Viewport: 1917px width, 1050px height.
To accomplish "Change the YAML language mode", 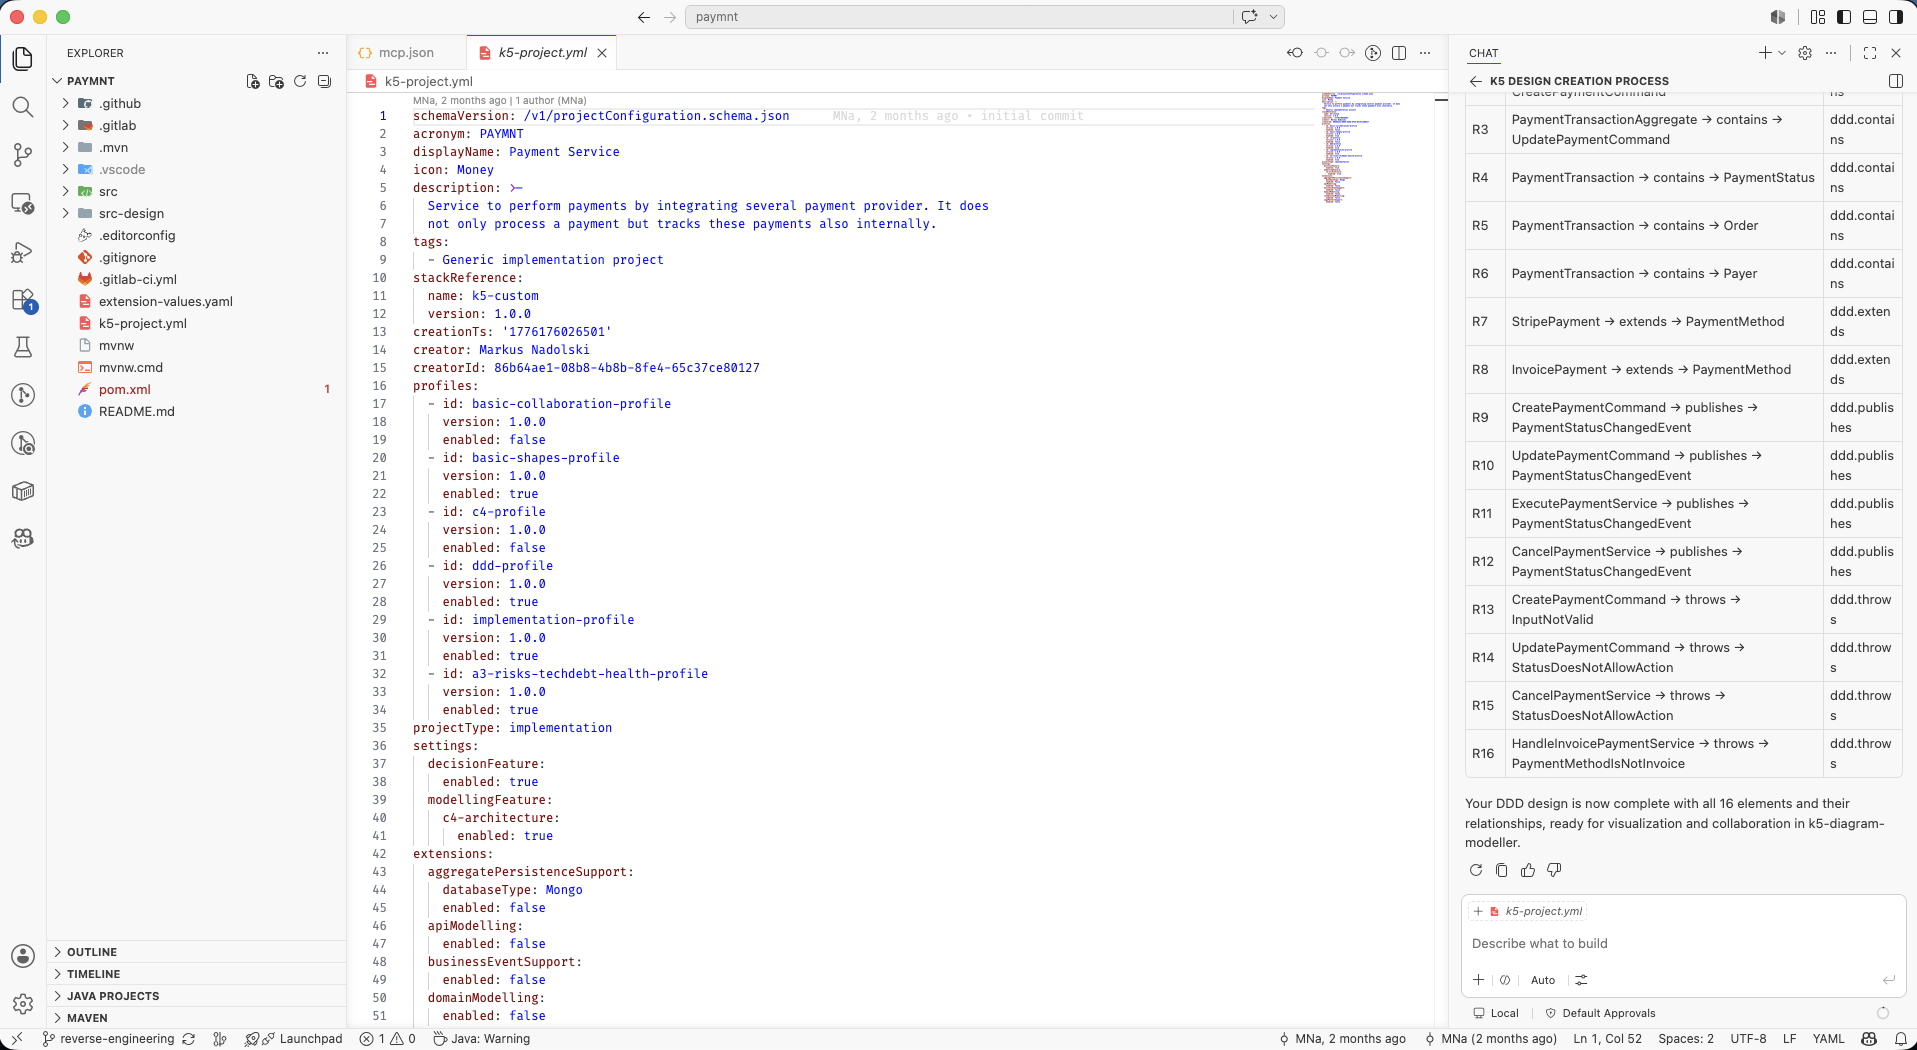I will click(x=1828, y=1039).
